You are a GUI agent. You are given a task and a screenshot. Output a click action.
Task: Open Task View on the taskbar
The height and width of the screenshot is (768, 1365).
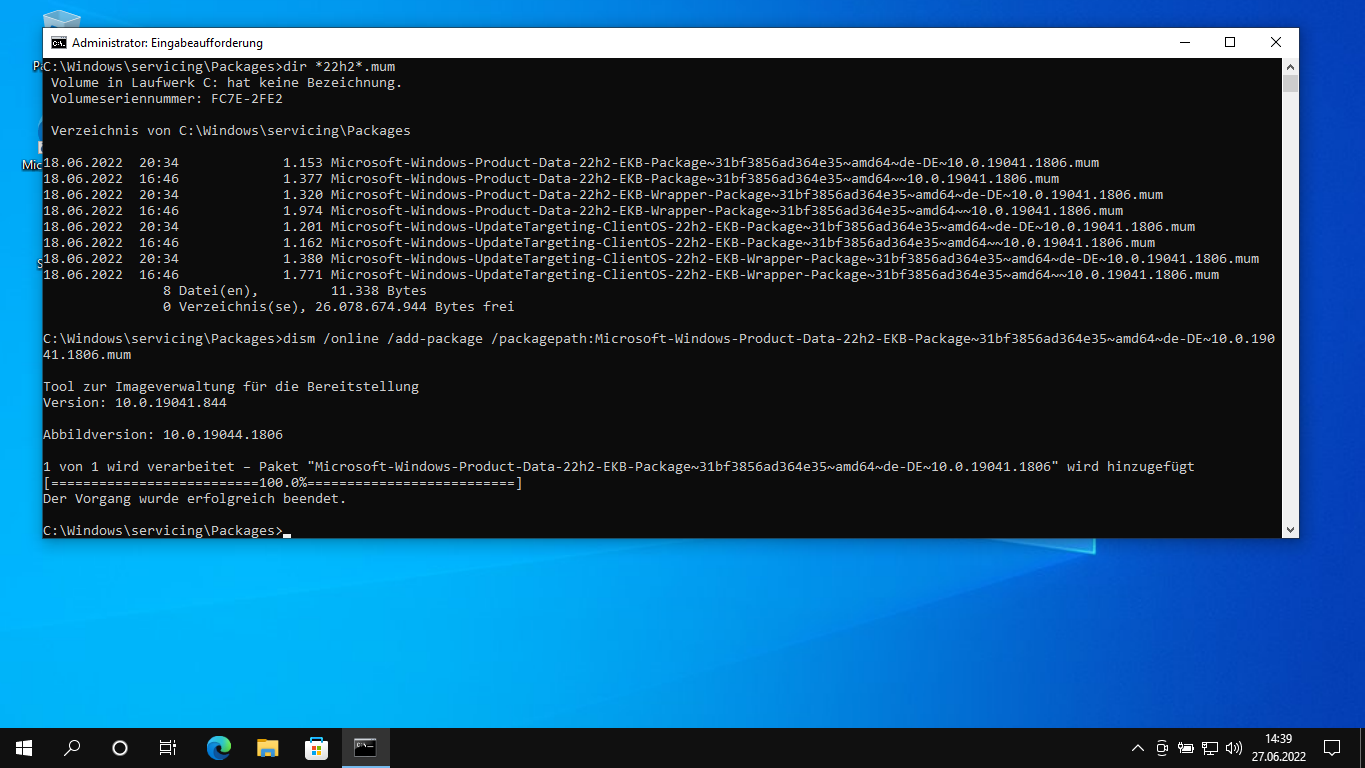[168, 747]
